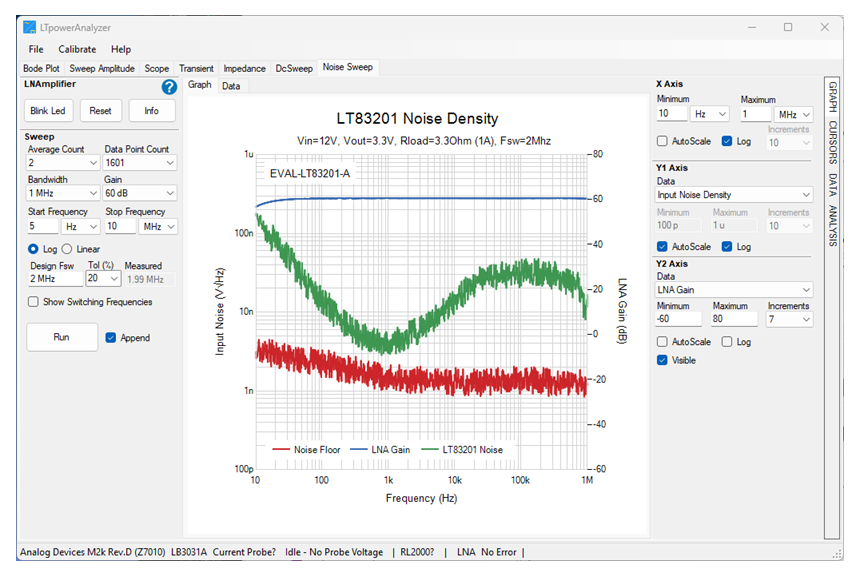
Task: Click the EVAL-LT83201-A graph label
Action: point(310,174)
